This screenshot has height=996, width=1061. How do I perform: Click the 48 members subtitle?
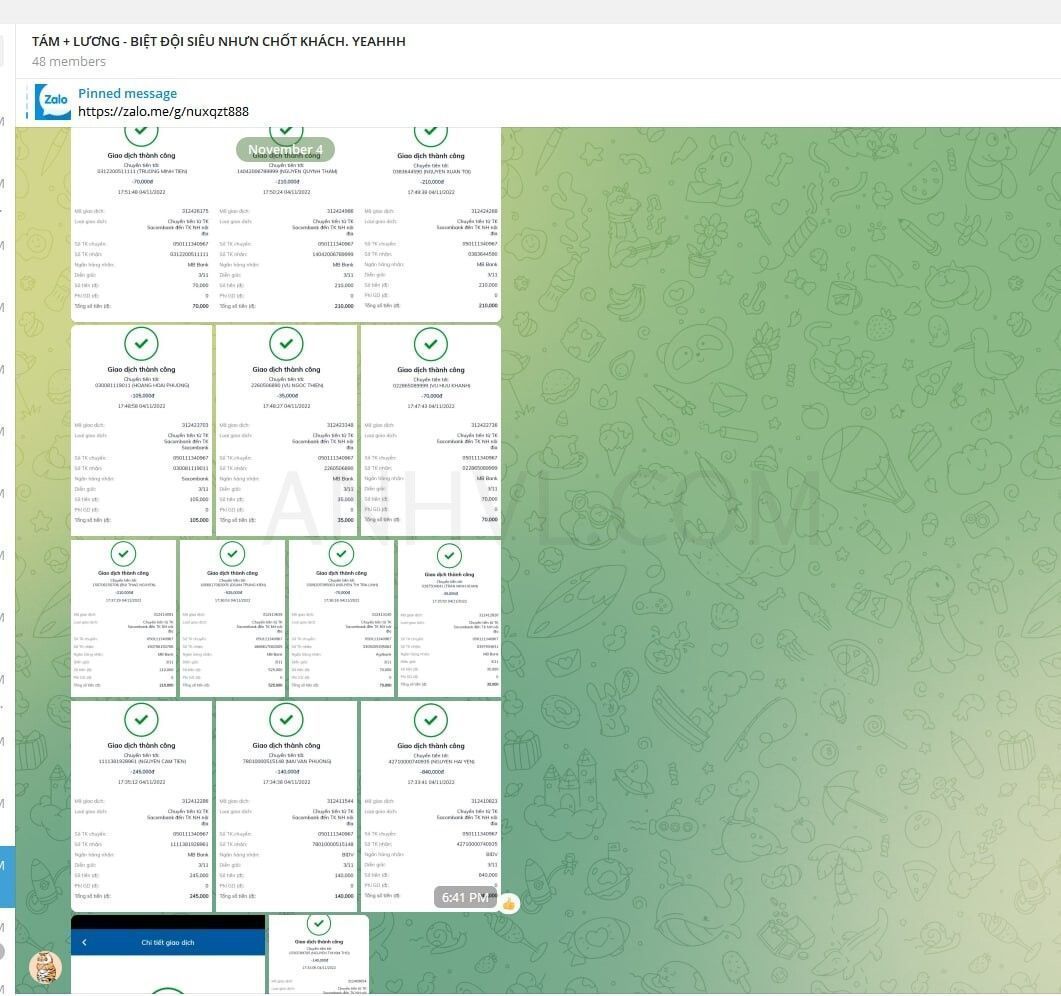click(x=69, y=62)
